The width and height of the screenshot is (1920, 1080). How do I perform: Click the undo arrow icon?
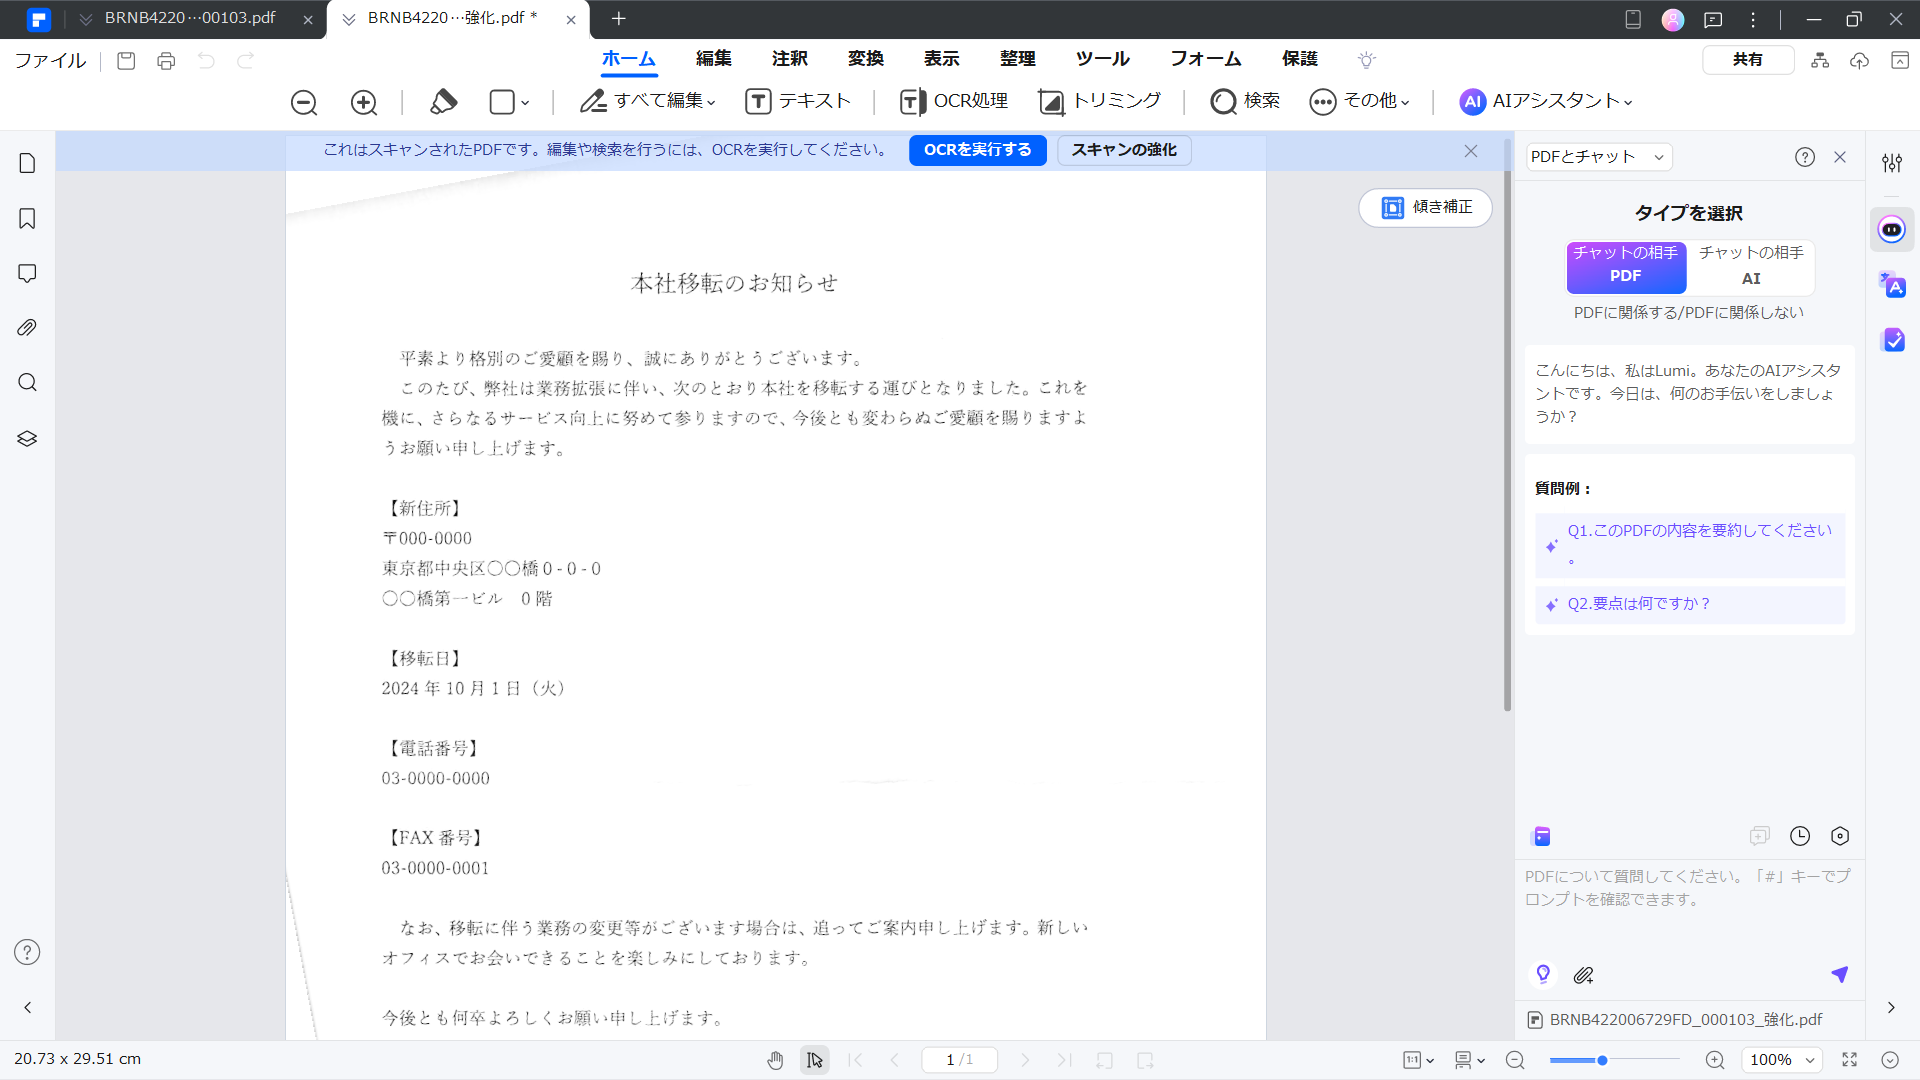206,61
